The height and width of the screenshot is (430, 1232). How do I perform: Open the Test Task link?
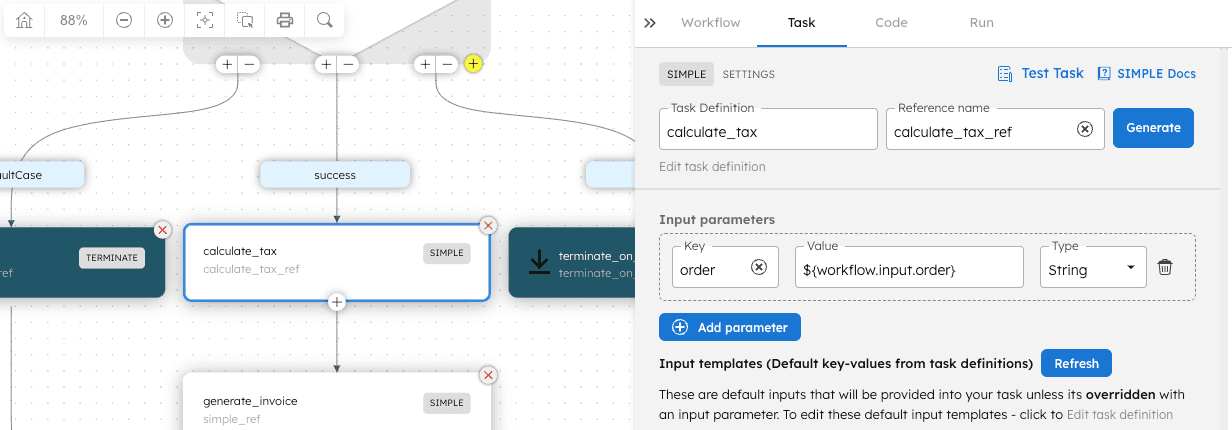point(1041,73)
